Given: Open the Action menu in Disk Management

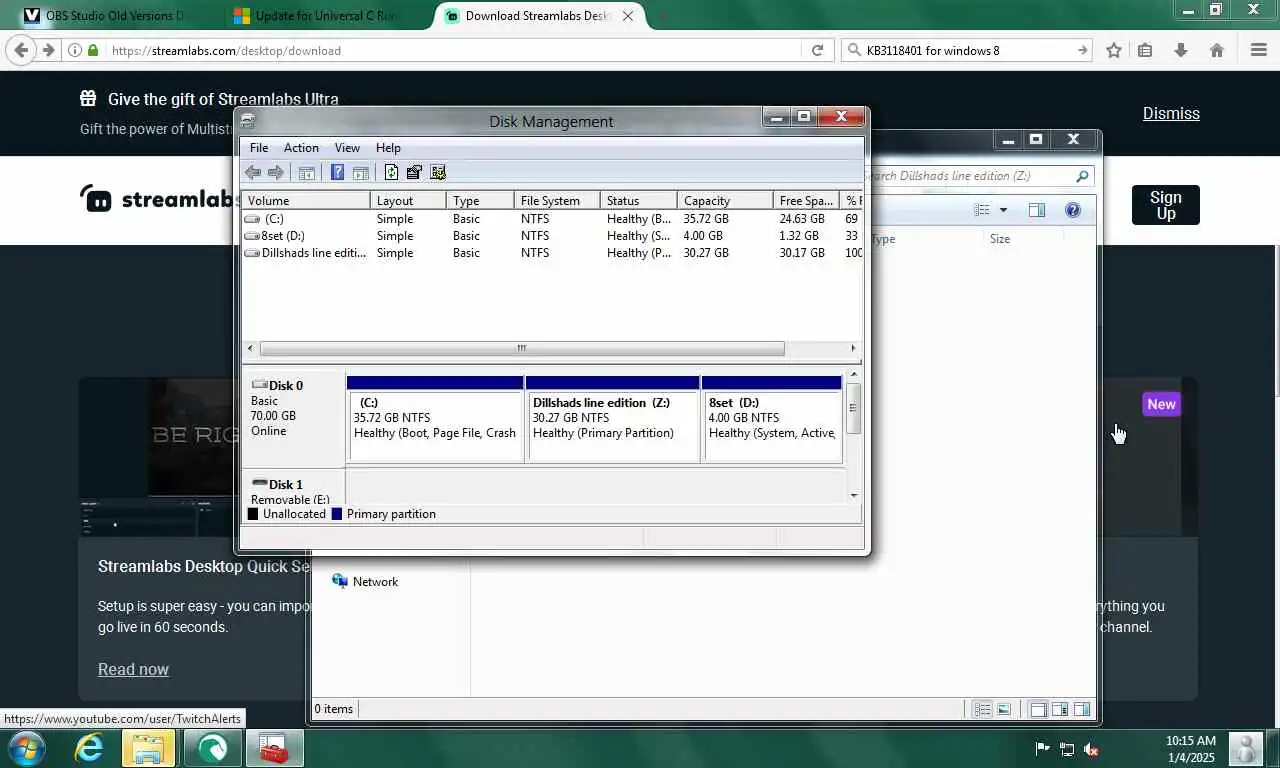Looking at the screenshot, I should (301, 147).
